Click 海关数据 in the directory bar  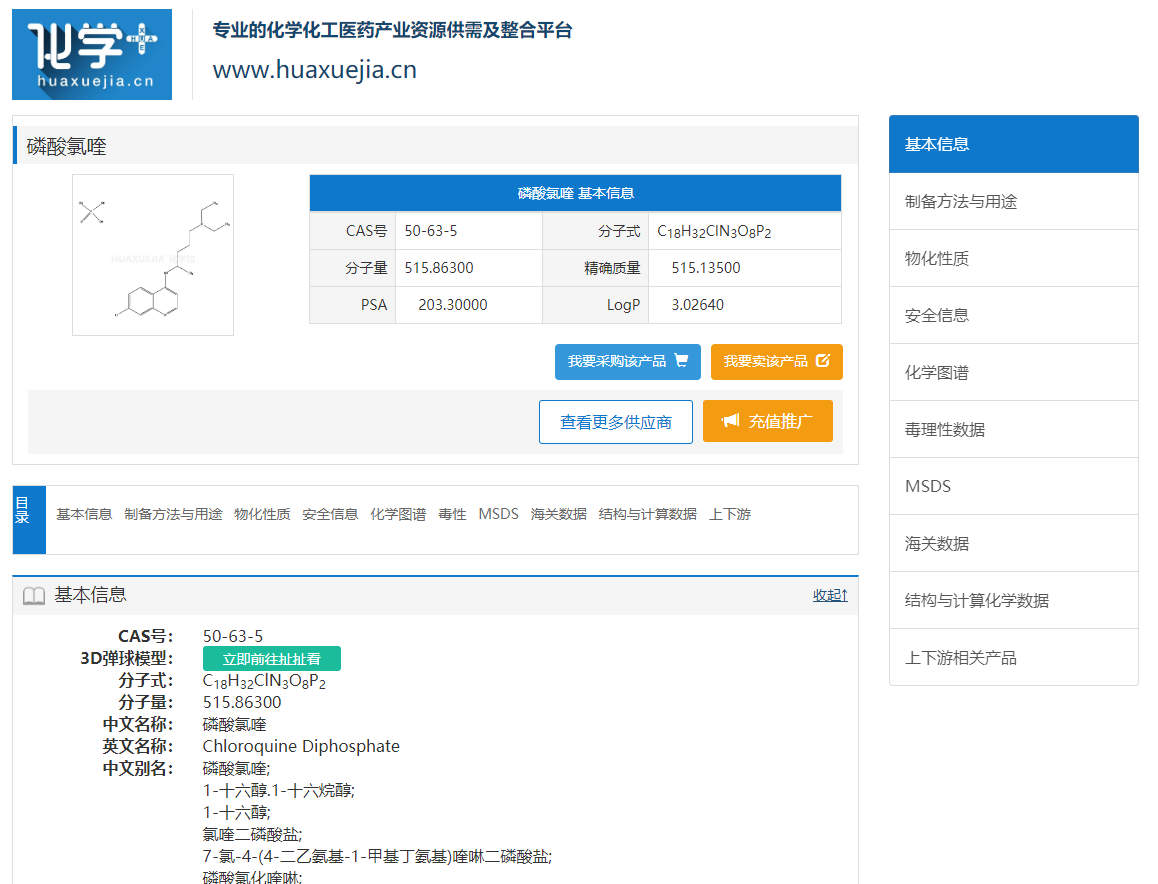point(558,514)
